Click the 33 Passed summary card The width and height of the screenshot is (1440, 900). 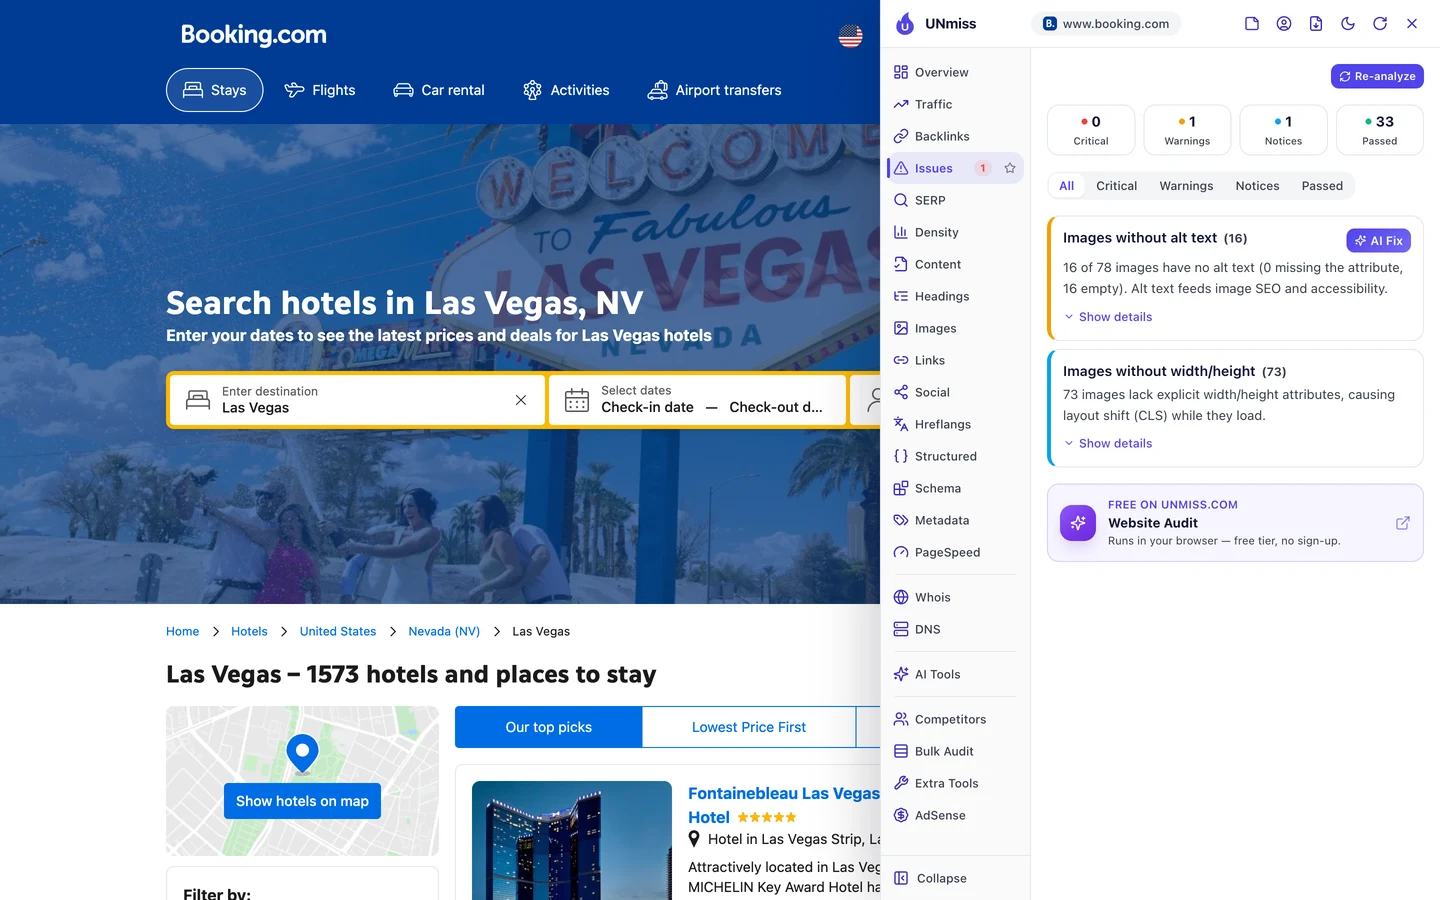(1380, 130)
